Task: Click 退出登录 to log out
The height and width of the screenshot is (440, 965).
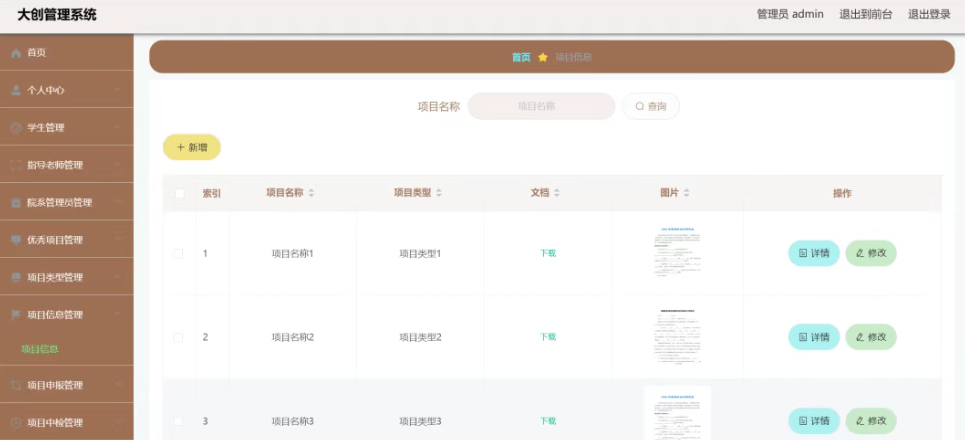Action: pyautogui.click(x=929, y=15)
